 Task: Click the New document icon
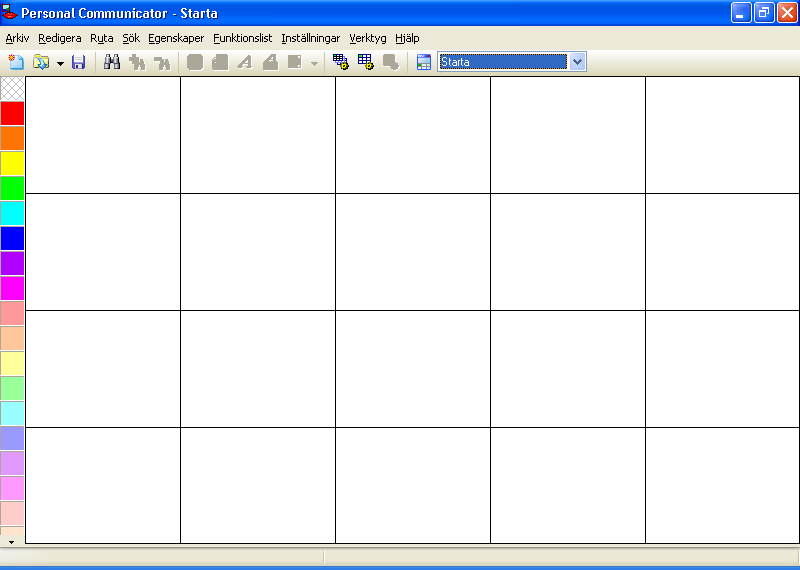tap(16, 62)
